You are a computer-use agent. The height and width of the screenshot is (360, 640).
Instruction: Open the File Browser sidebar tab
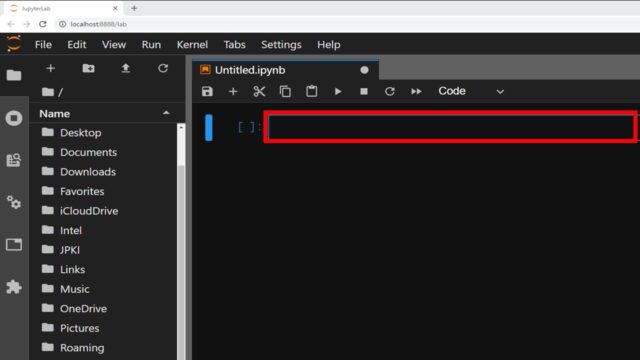click(14, 75)
